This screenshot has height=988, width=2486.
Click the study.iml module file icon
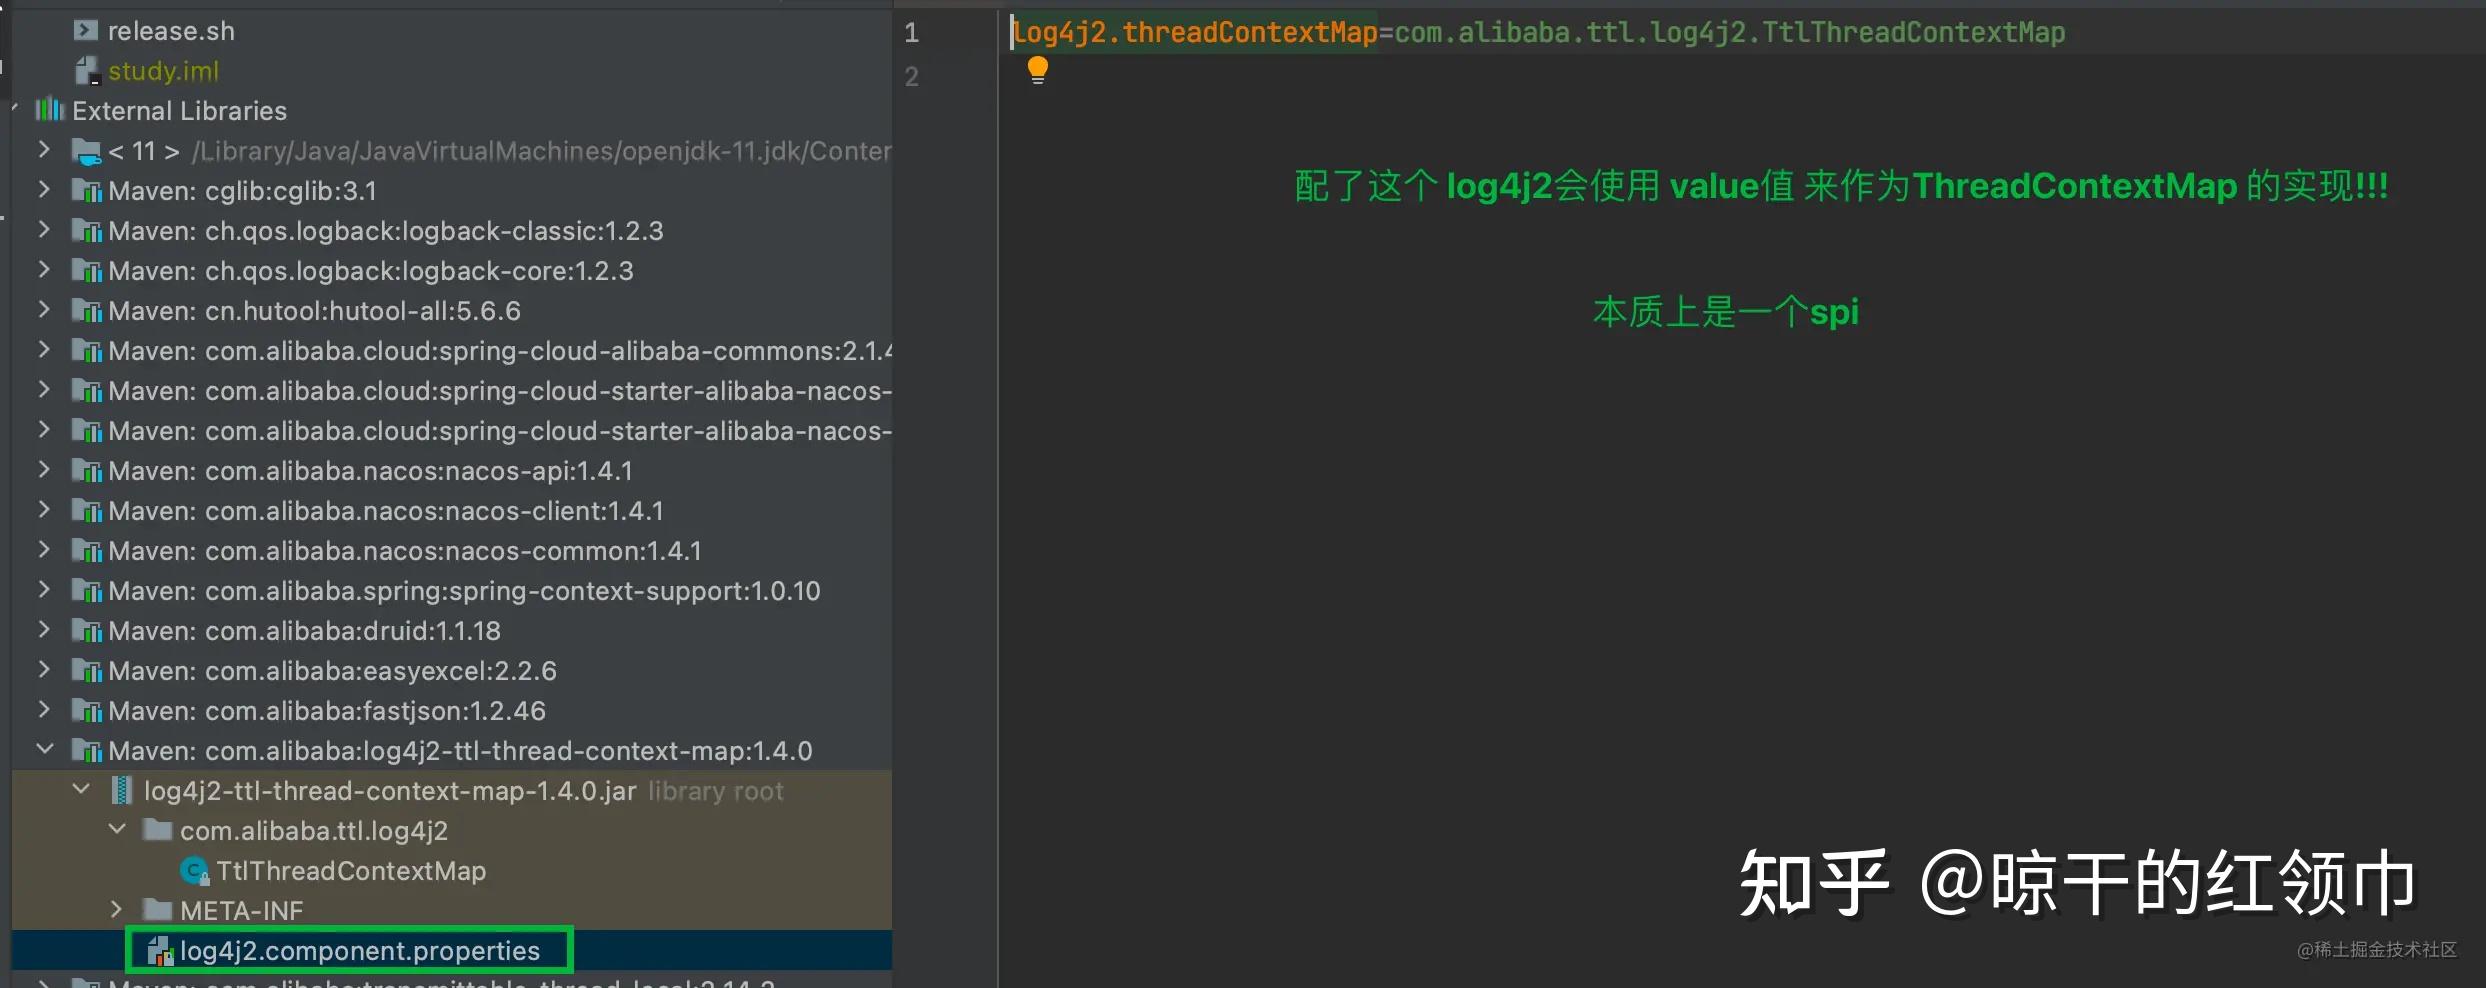(87, 71)
